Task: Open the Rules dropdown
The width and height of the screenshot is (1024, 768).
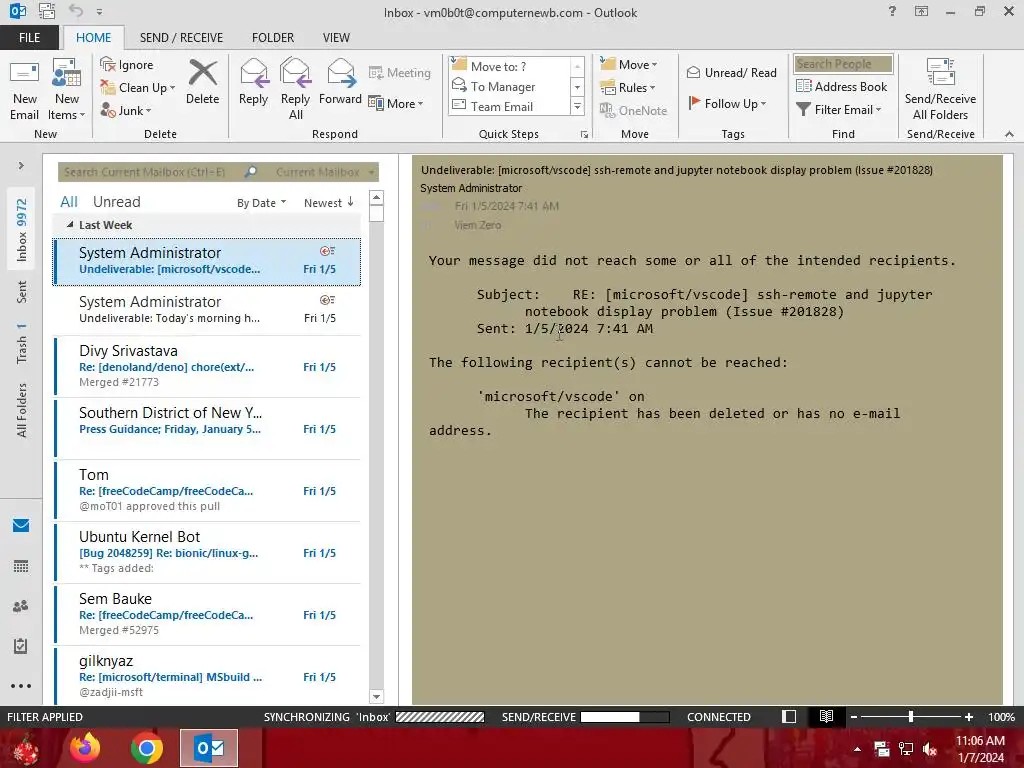Action: [x=628, y=88]
